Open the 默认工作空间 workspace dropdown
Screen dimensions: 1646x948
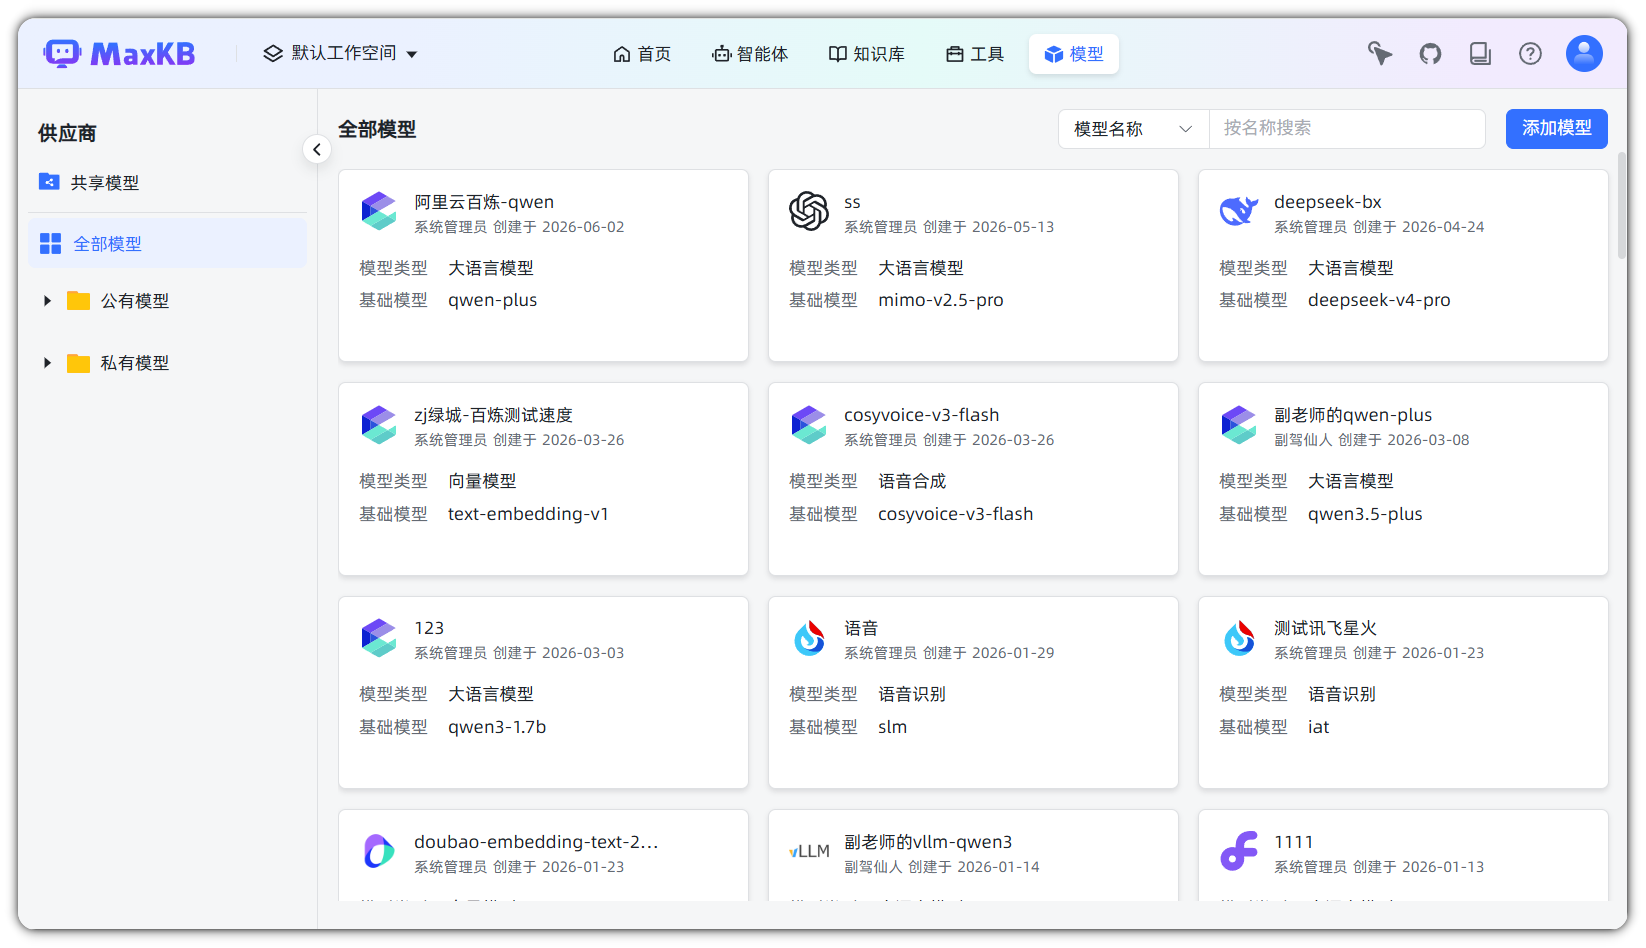tap(340, 53)
